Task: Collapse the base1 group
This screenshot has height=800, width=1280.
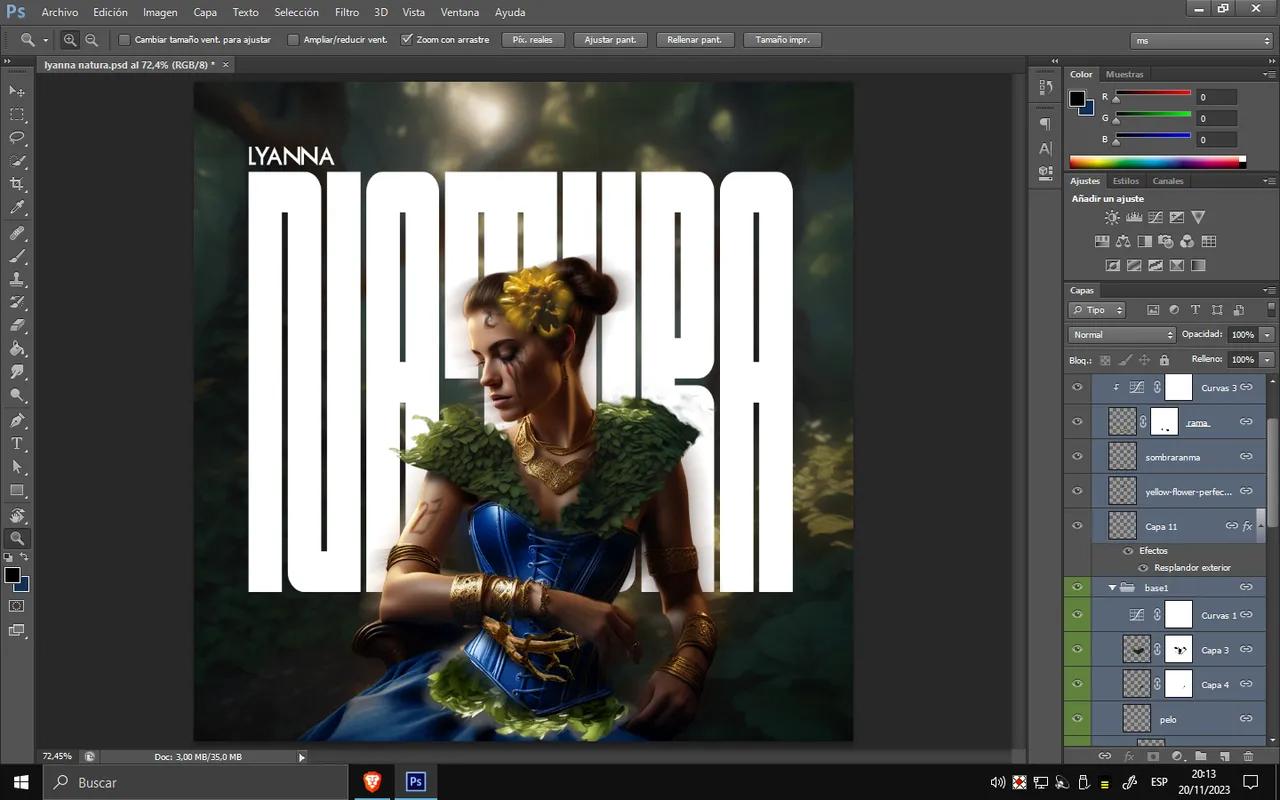Action: pos(1112,588)
